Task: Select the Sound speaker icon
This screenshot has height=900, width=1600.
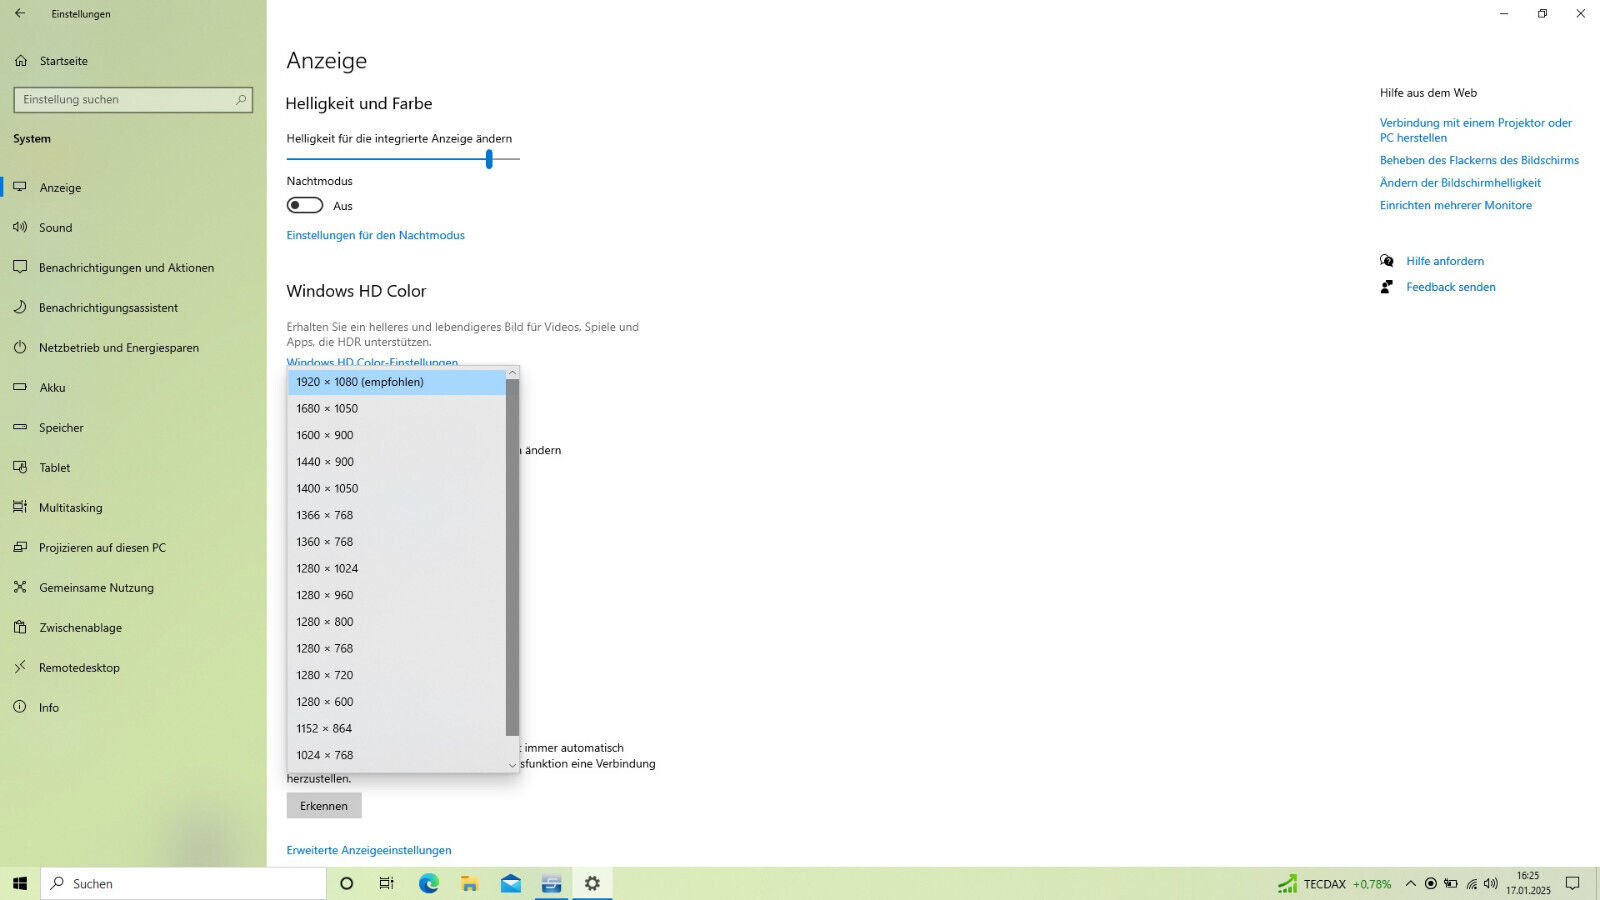Action: [20, 227]
